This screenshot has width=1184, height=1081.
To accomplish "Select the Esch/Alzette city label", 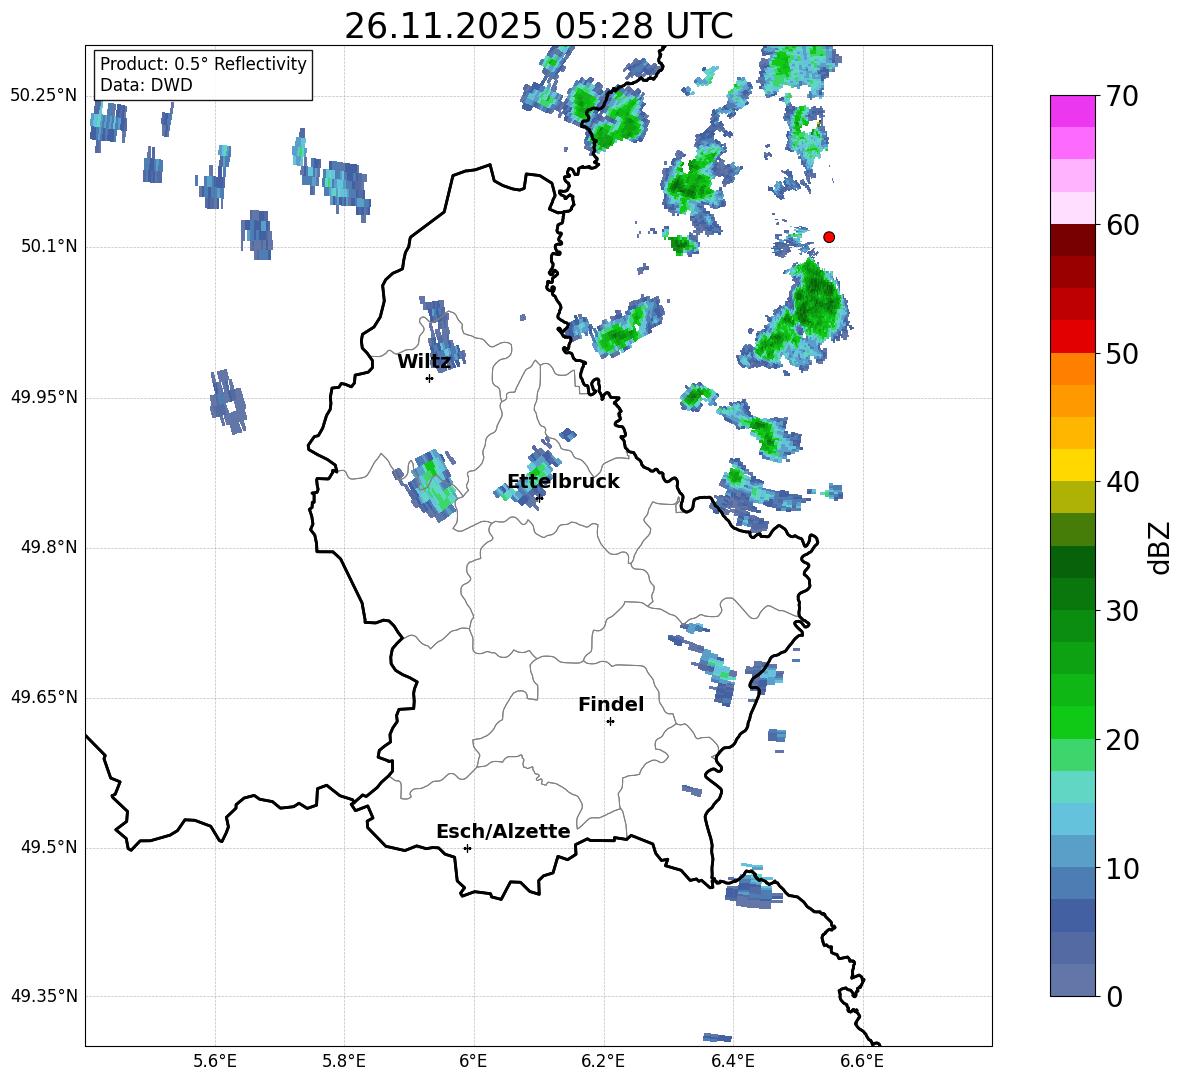I will pyautogui.click(x=503, y=831).
